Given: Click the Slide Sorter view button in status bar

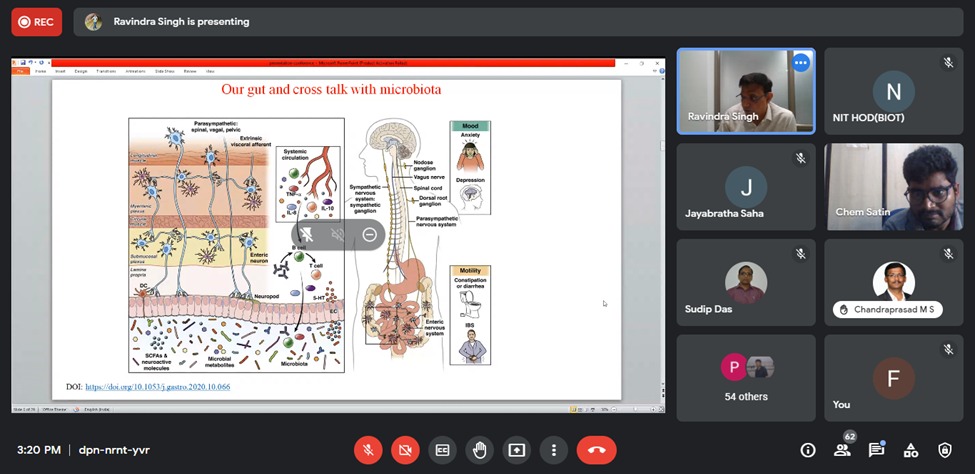Looking at the screenshot, I should [580, 409].
